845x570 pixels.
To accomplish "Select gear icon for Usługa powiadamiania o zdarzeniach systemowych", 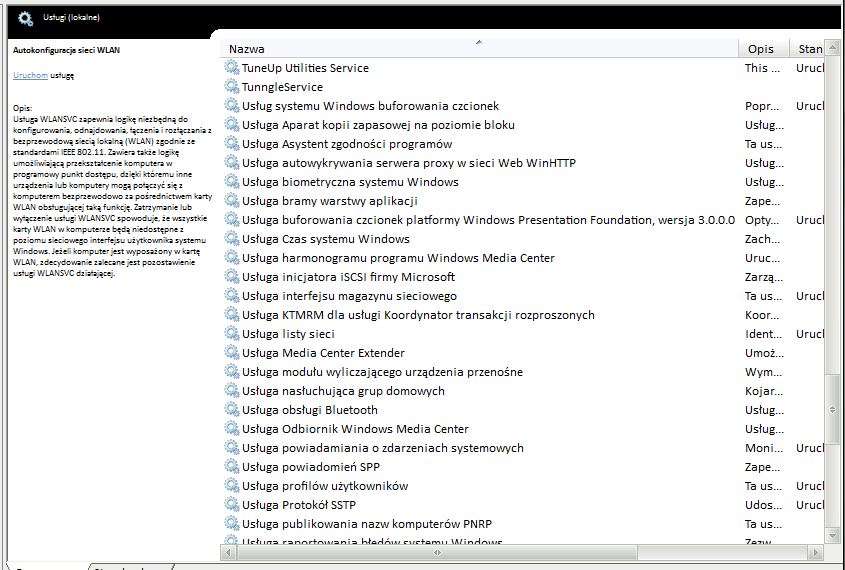I will pyautogui.click(x=232, y=447).
